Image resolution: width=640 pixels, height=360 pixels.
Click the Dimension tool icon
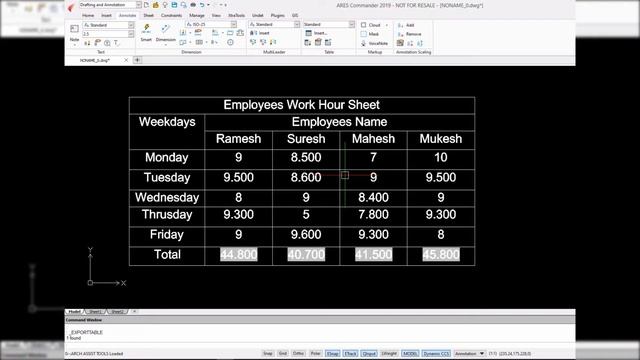click(x=165, y=28)
